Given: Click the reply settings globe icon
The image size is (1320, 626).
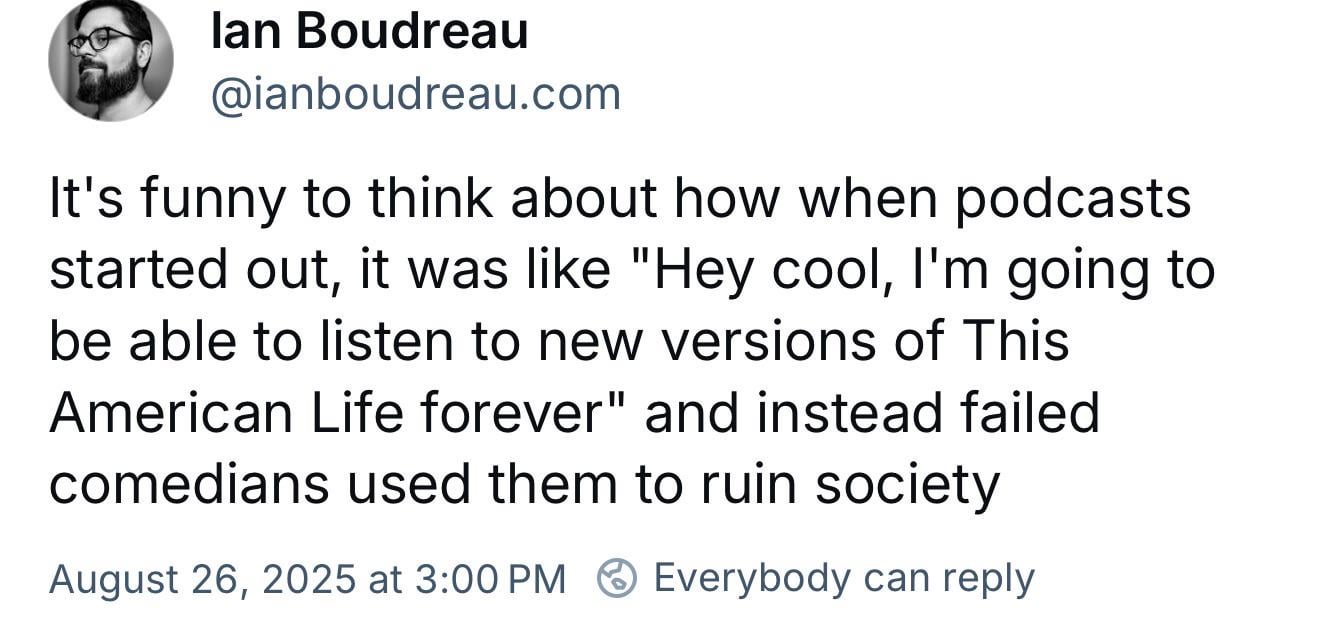Looking at the screenshot, I should [617, 578].
